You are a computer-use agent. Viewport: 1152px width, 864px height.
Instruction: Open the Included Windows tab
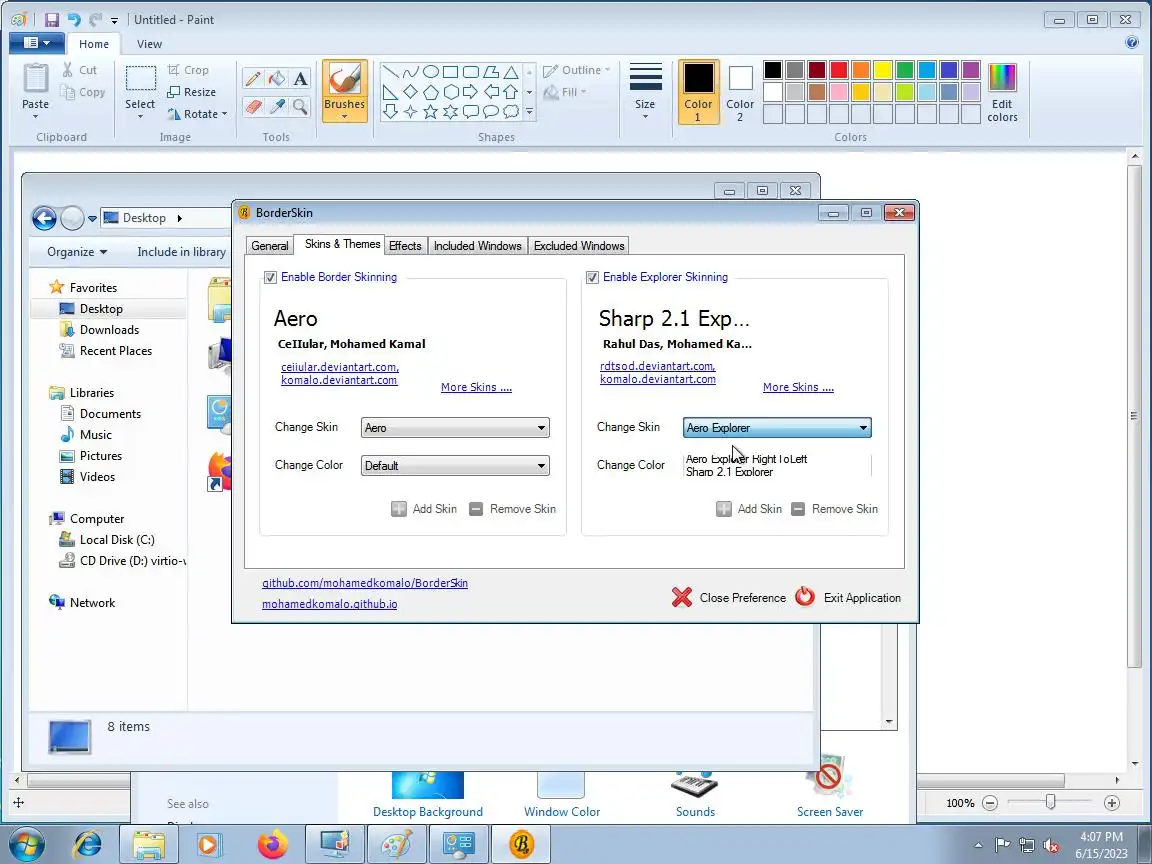[478, 245]
